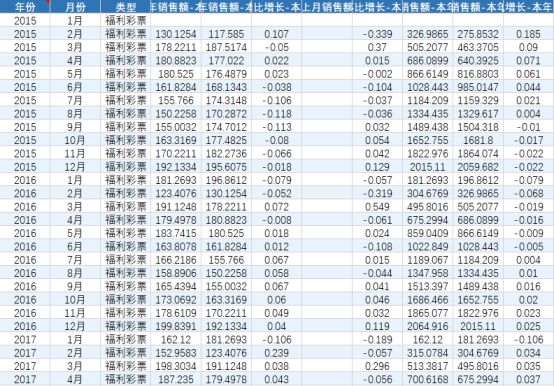Click the 275.8532 cell

click(x=478, y=34)
